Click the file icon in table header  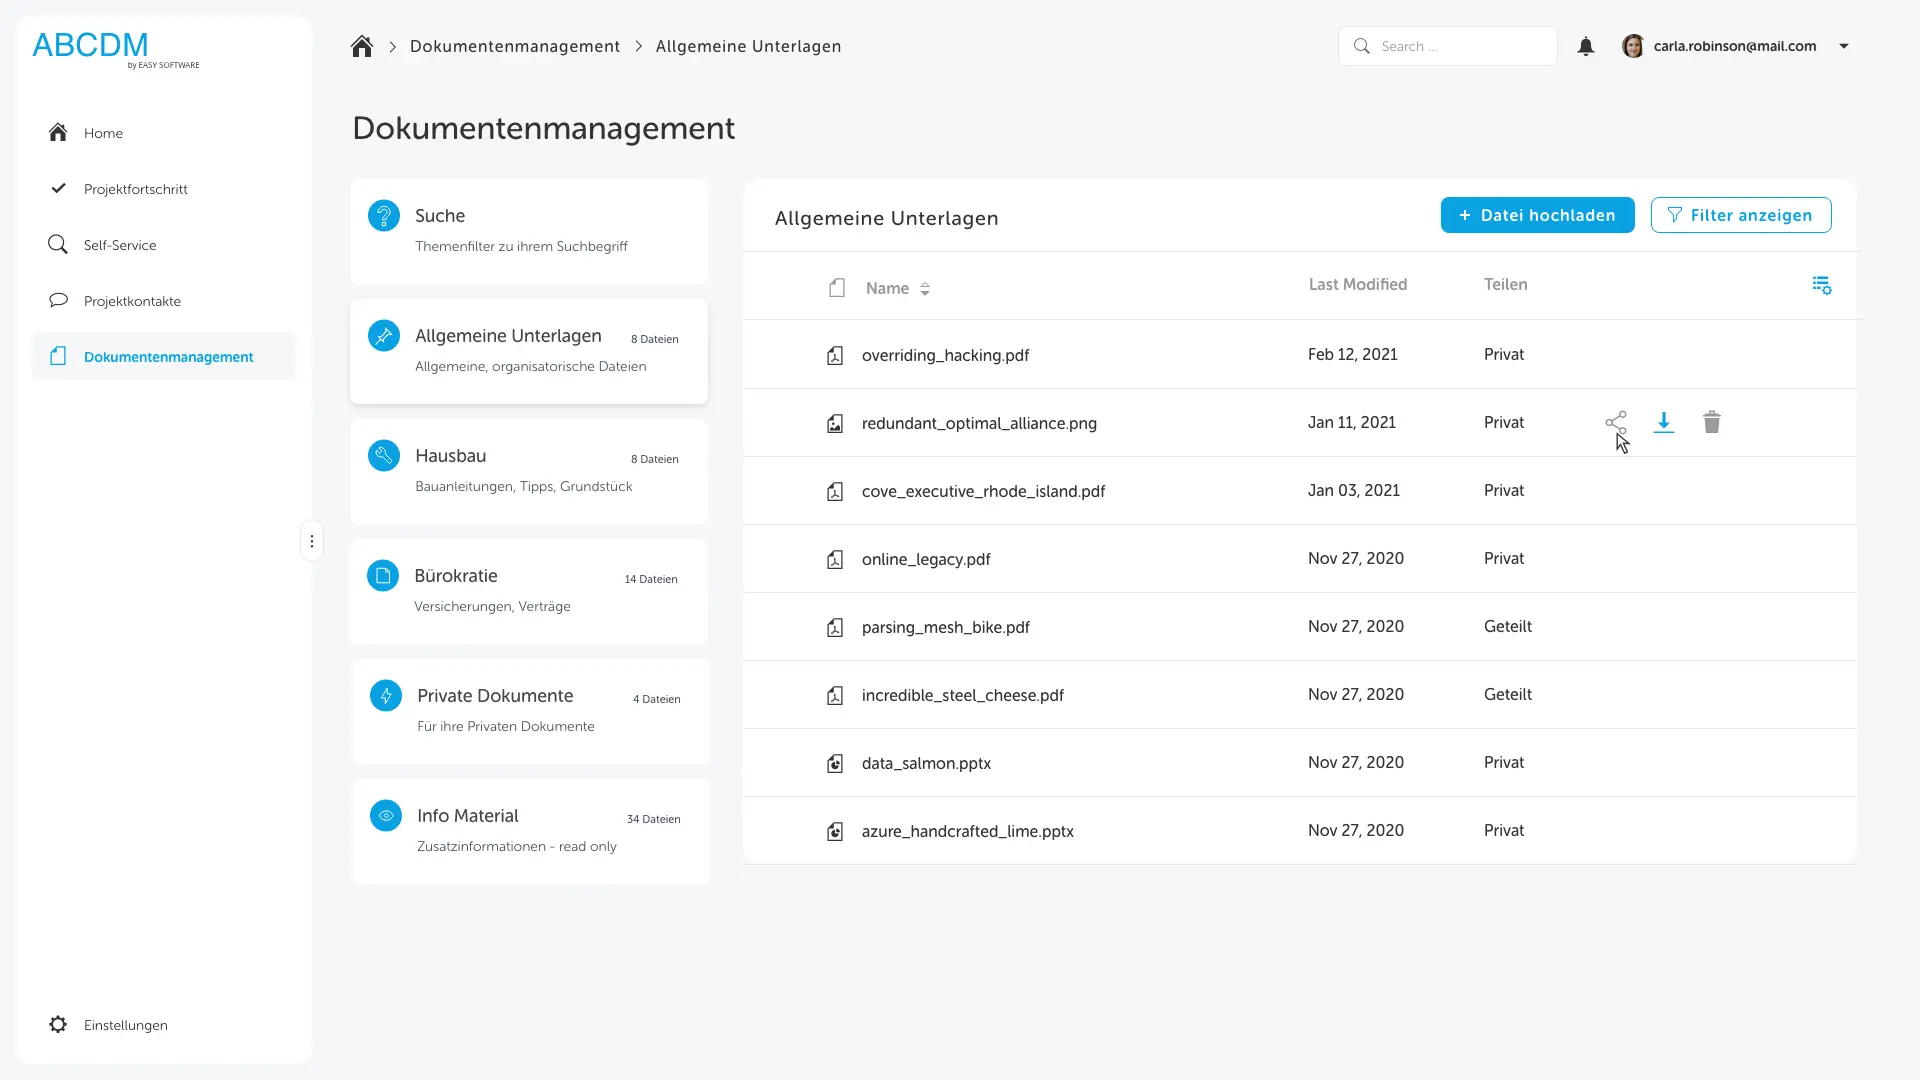point(837,288)
